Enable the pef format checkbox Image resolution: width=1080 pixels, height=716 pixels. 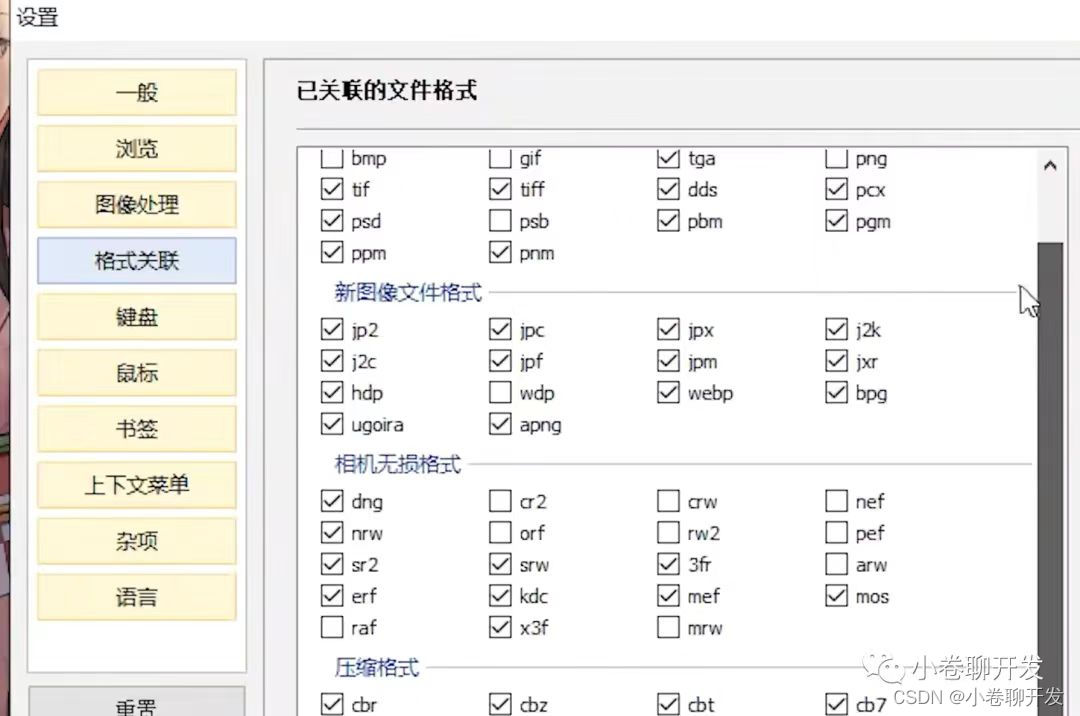click(x=836, y=533)
